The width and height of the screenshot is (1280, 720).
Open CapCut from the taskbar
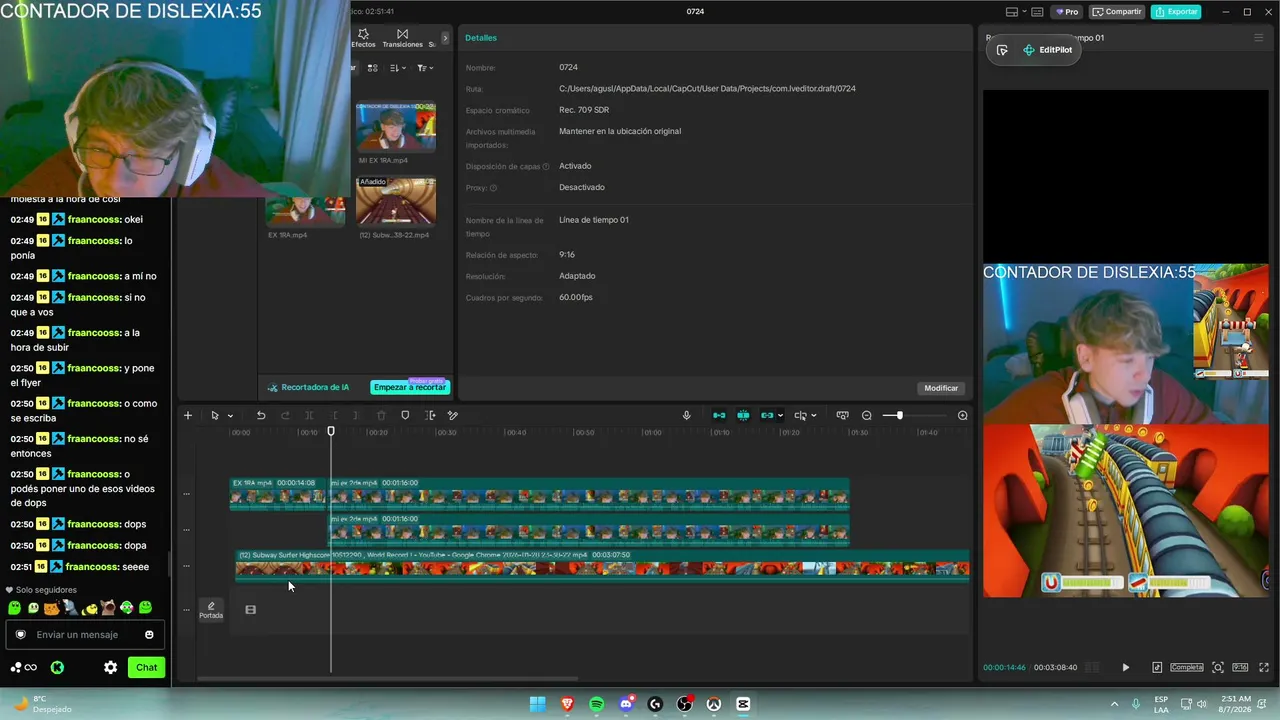tap(743, 704)
